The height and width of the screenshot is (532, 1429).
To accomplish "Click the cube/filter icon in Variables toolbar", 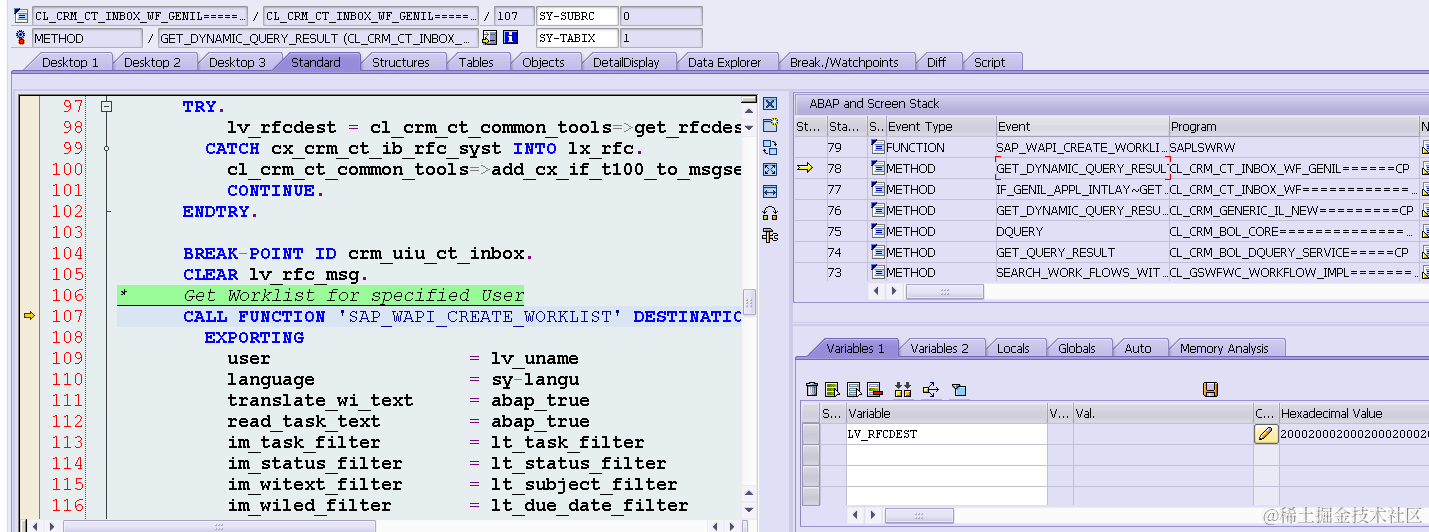I will click(959, 389).
